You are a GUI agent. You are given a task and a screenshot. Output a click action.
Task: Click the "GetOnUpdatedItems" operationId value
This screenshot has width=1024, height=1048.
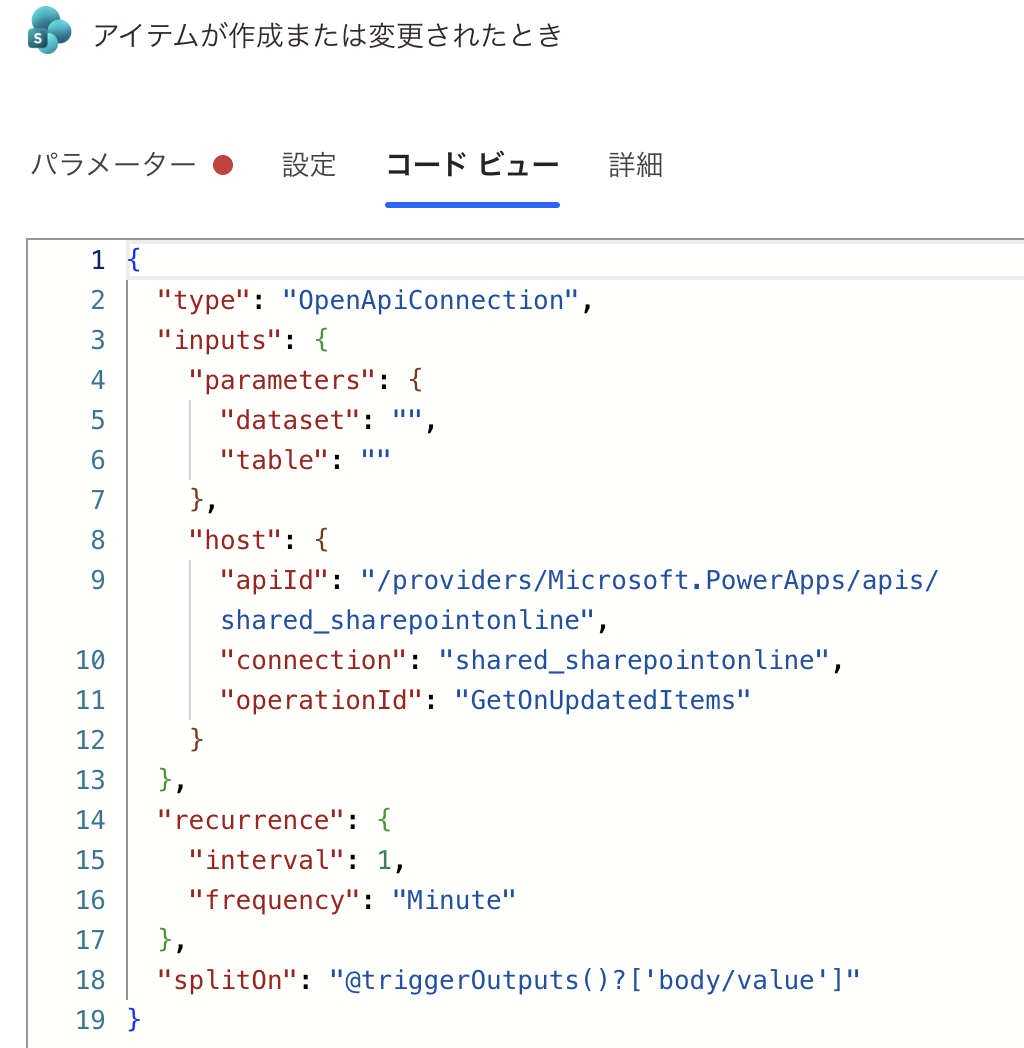point(602,700)
